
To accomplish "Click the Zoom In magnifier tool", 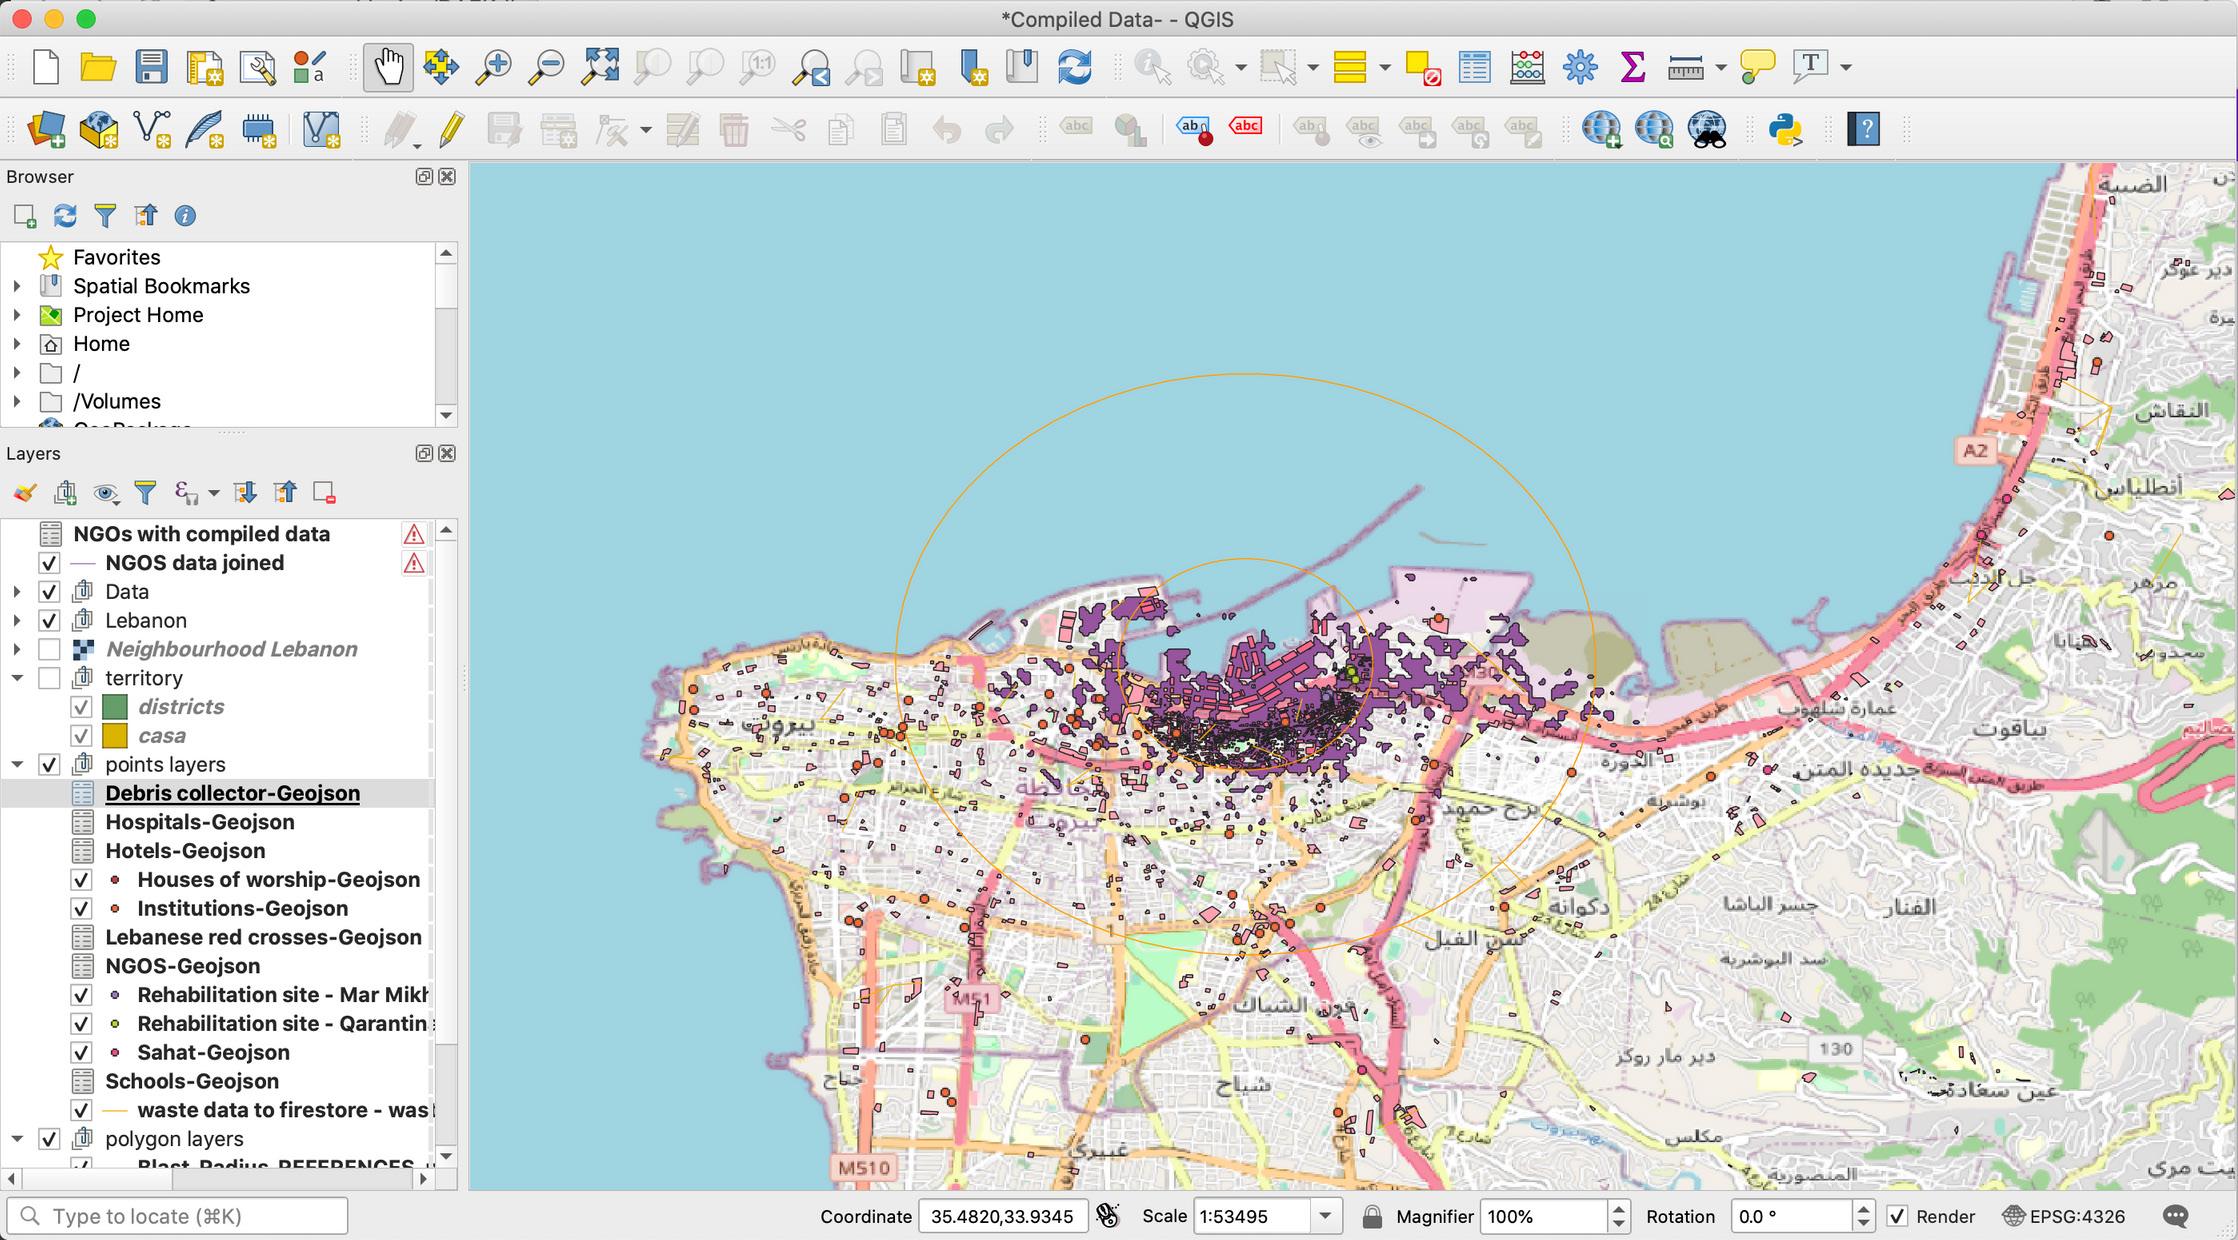I will pyautogui.click(x=493, y=67).
